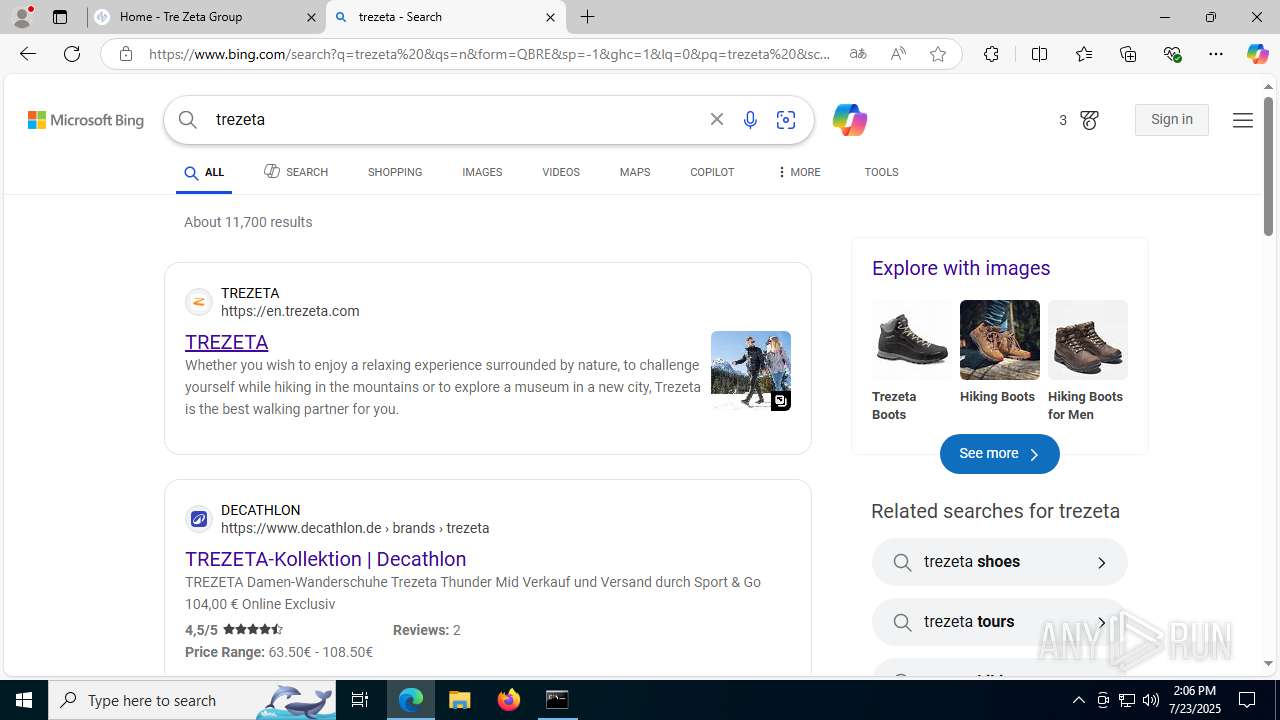
Task: Open TREZETA-Kollektion | Decathlon link
Action: 326,559
